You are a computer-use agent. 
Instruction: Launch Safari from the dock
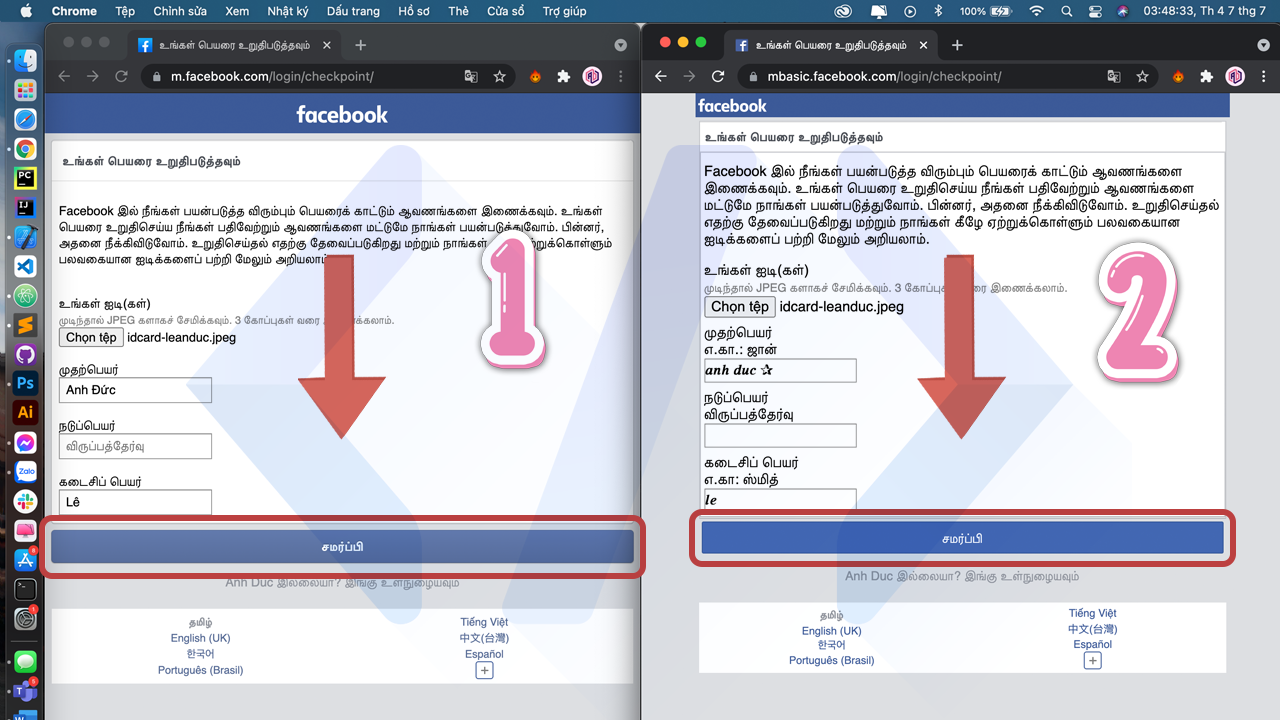coord(26,120)
